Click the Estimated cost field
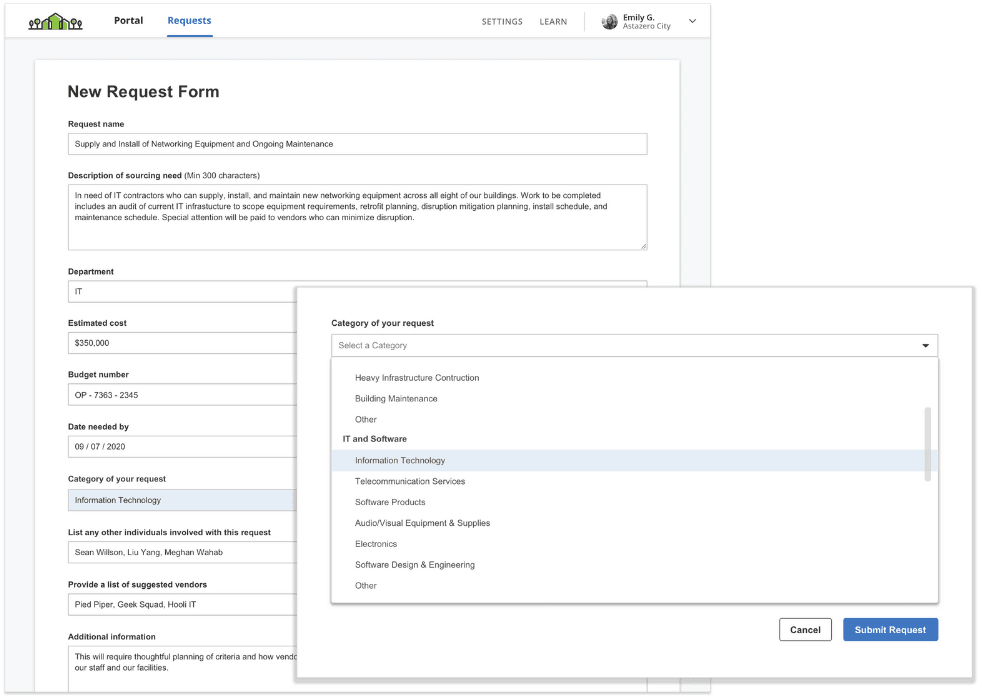982x700 pixels. point(182,343)
